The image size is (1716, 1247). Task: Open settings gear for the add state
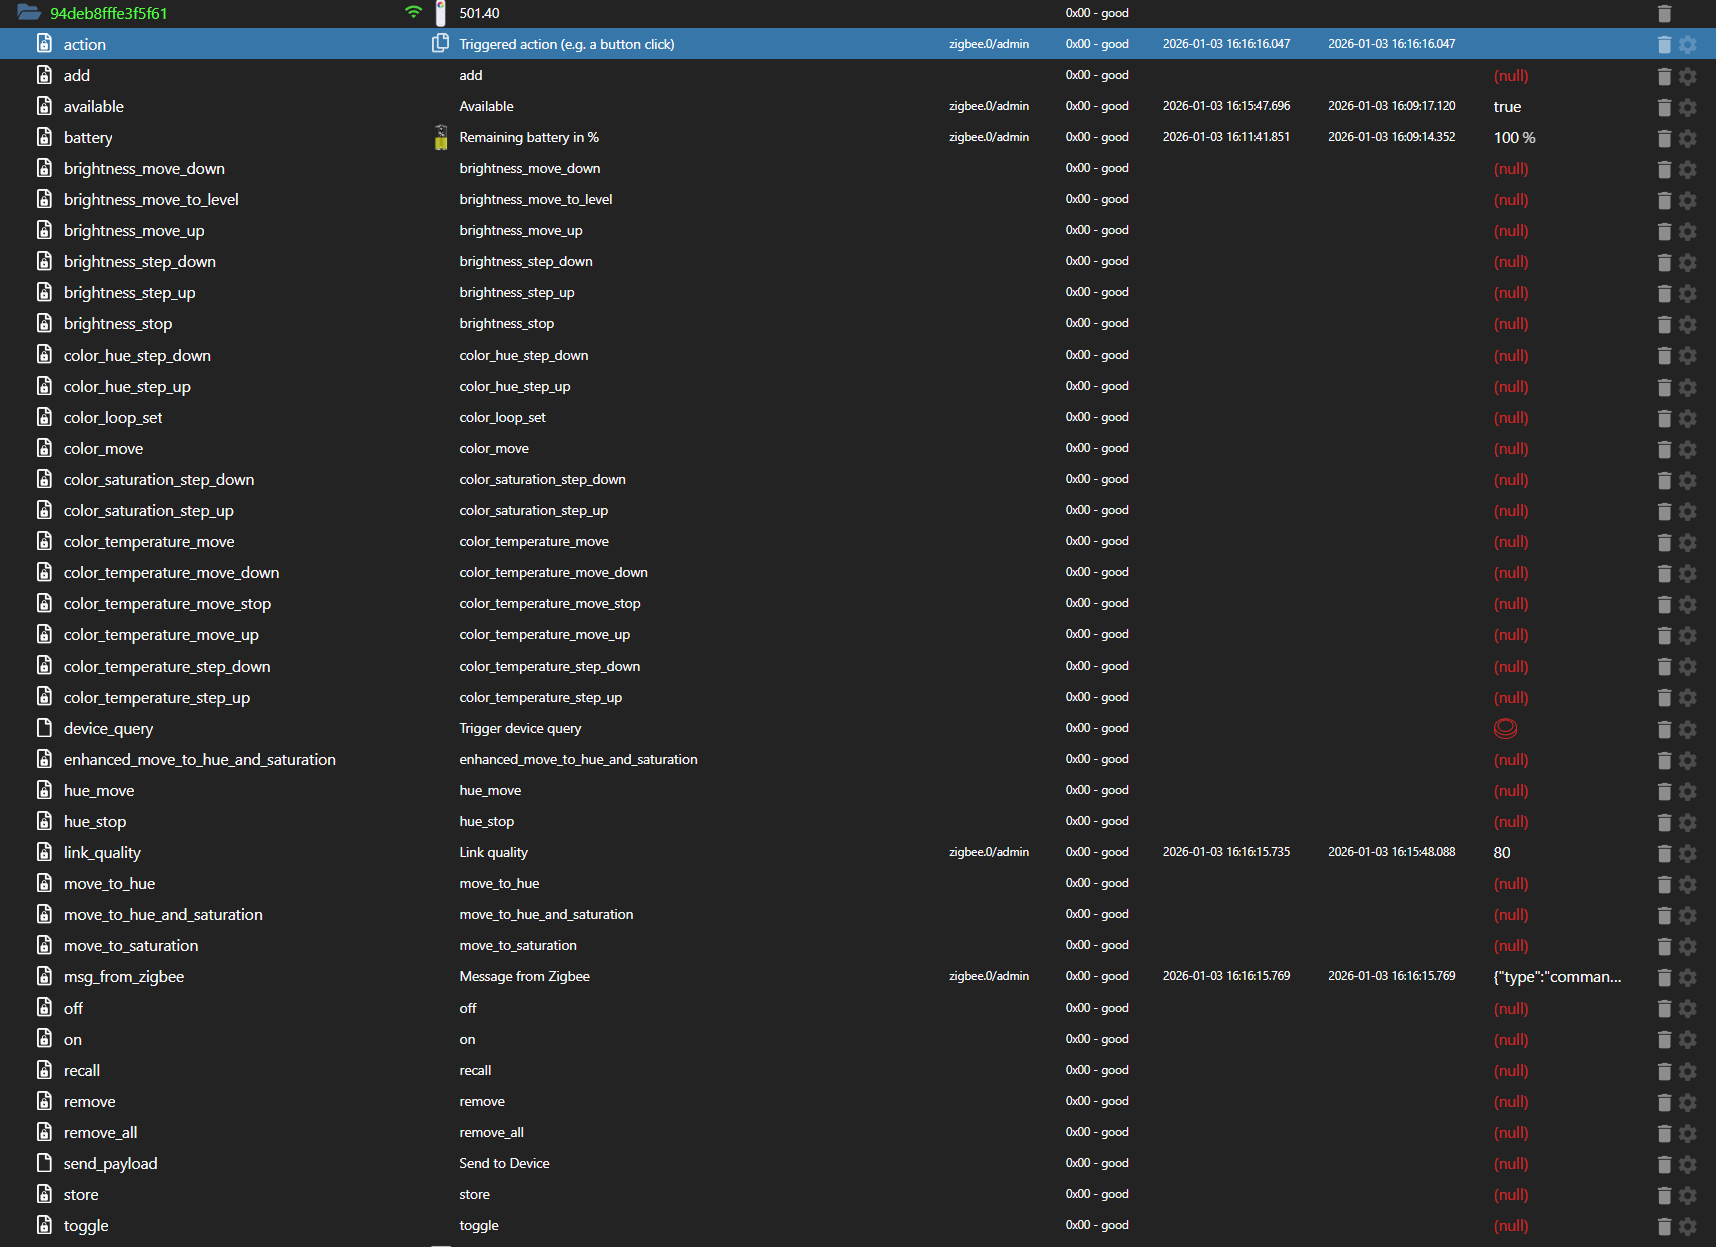(x=1688, y=76)
